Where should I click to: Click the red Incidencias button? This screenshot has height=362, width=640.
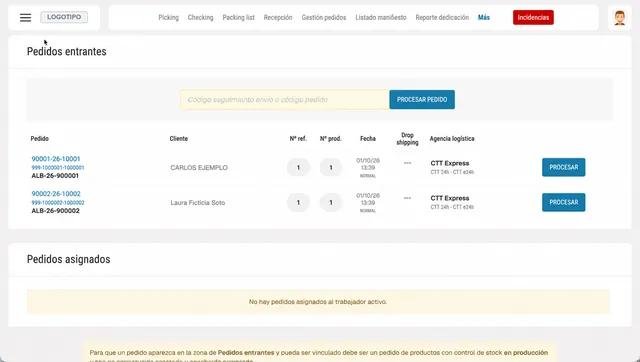point(533,18)
